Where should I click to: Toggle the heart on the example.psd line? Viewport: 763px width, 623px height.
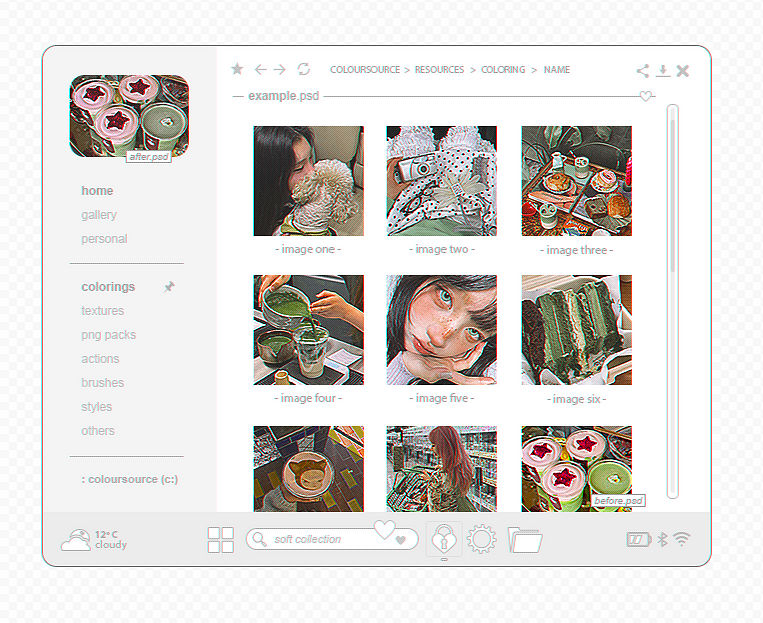click(x=646, y=96)
